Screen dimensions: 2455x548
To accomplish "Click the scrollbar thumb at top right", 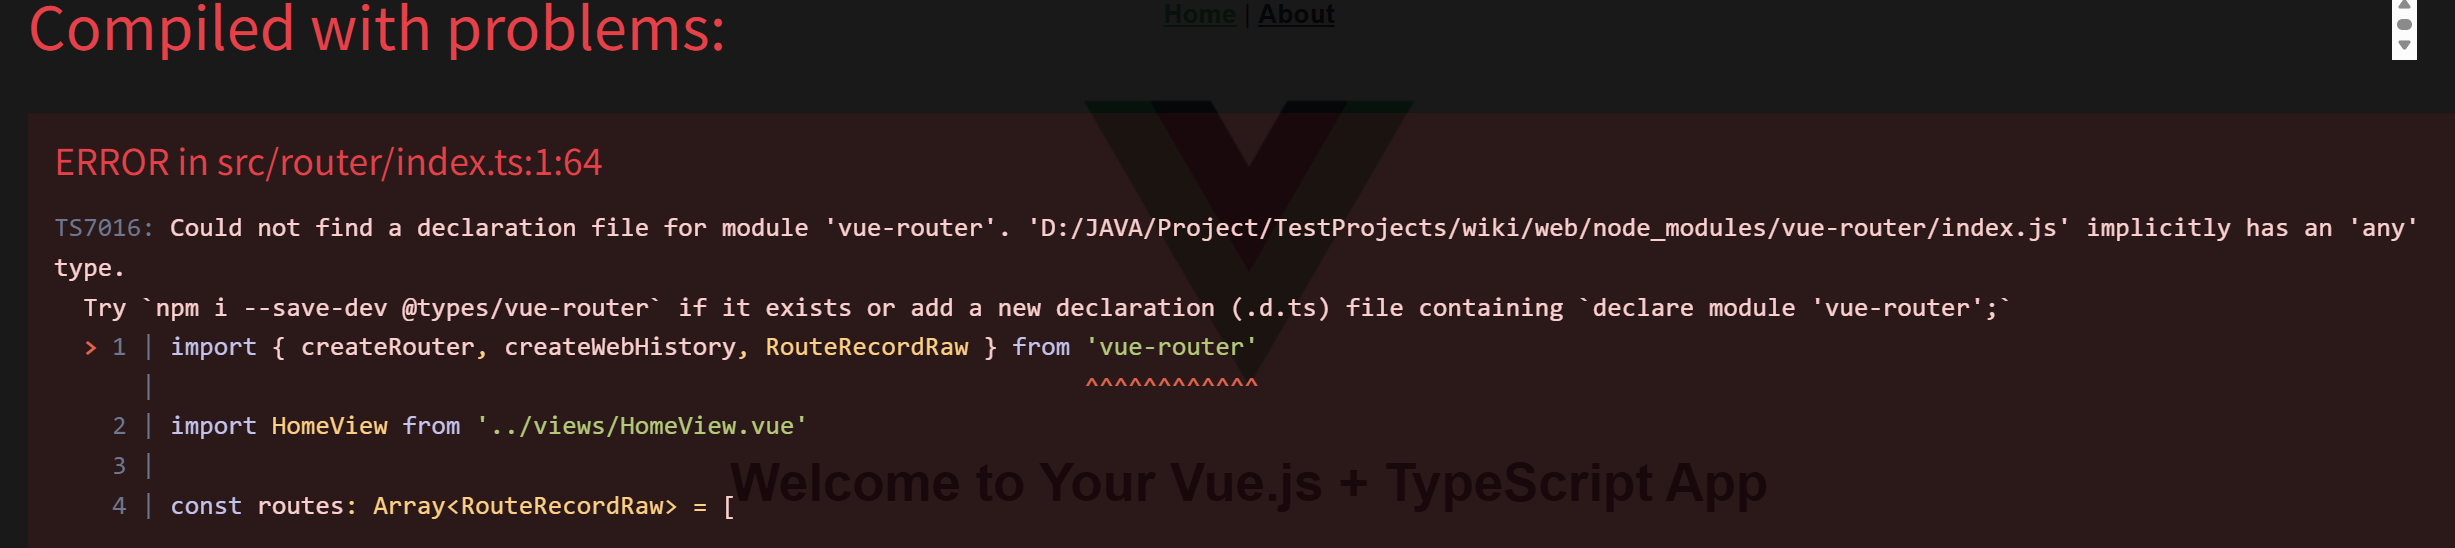I will [2404, 24].
